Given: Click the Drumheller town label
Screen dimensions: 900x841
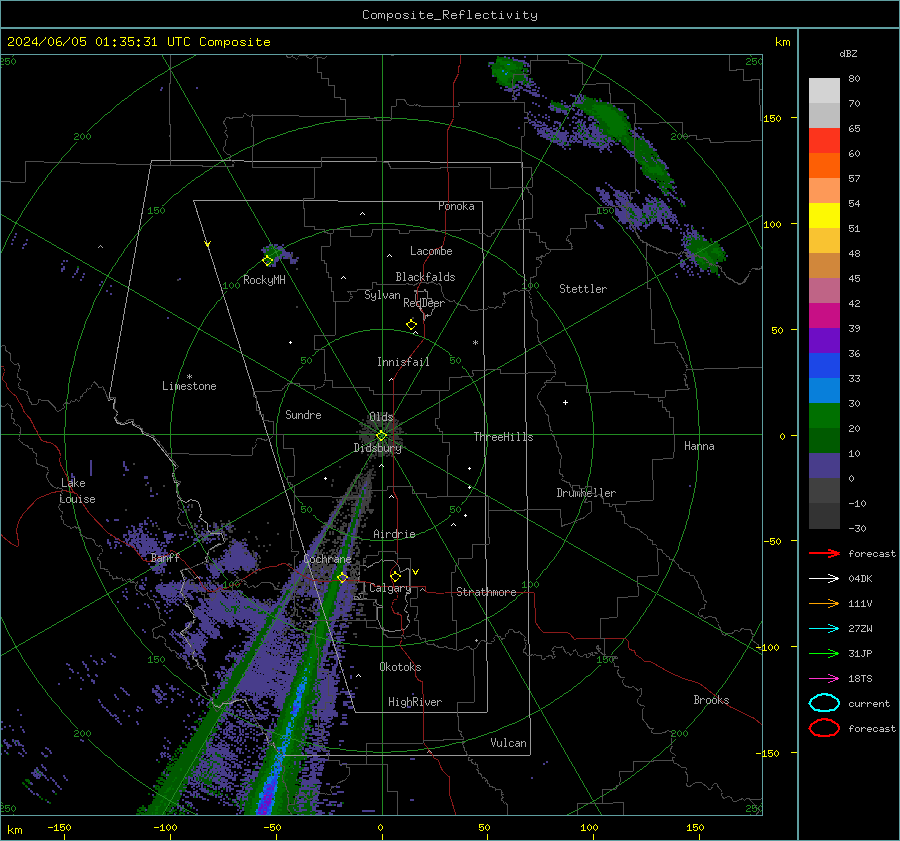Looking at the screenshot, I should (586, 493).
